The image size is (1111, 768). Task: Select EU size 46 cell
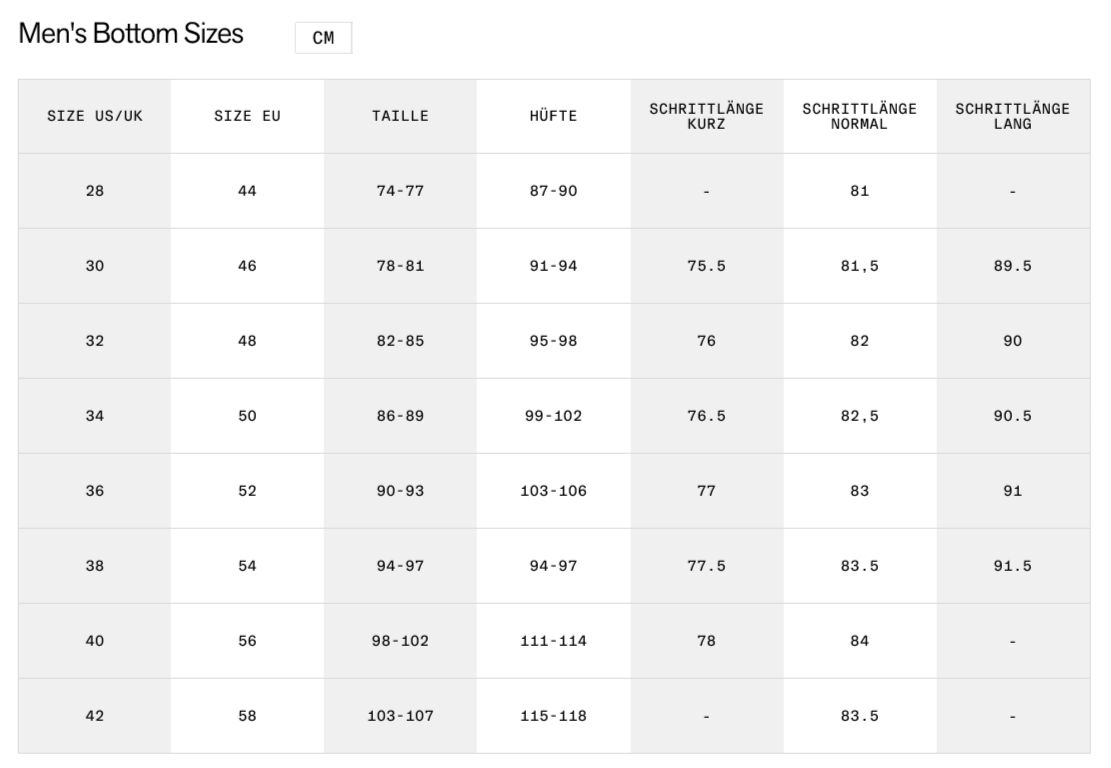coord(247,266)
